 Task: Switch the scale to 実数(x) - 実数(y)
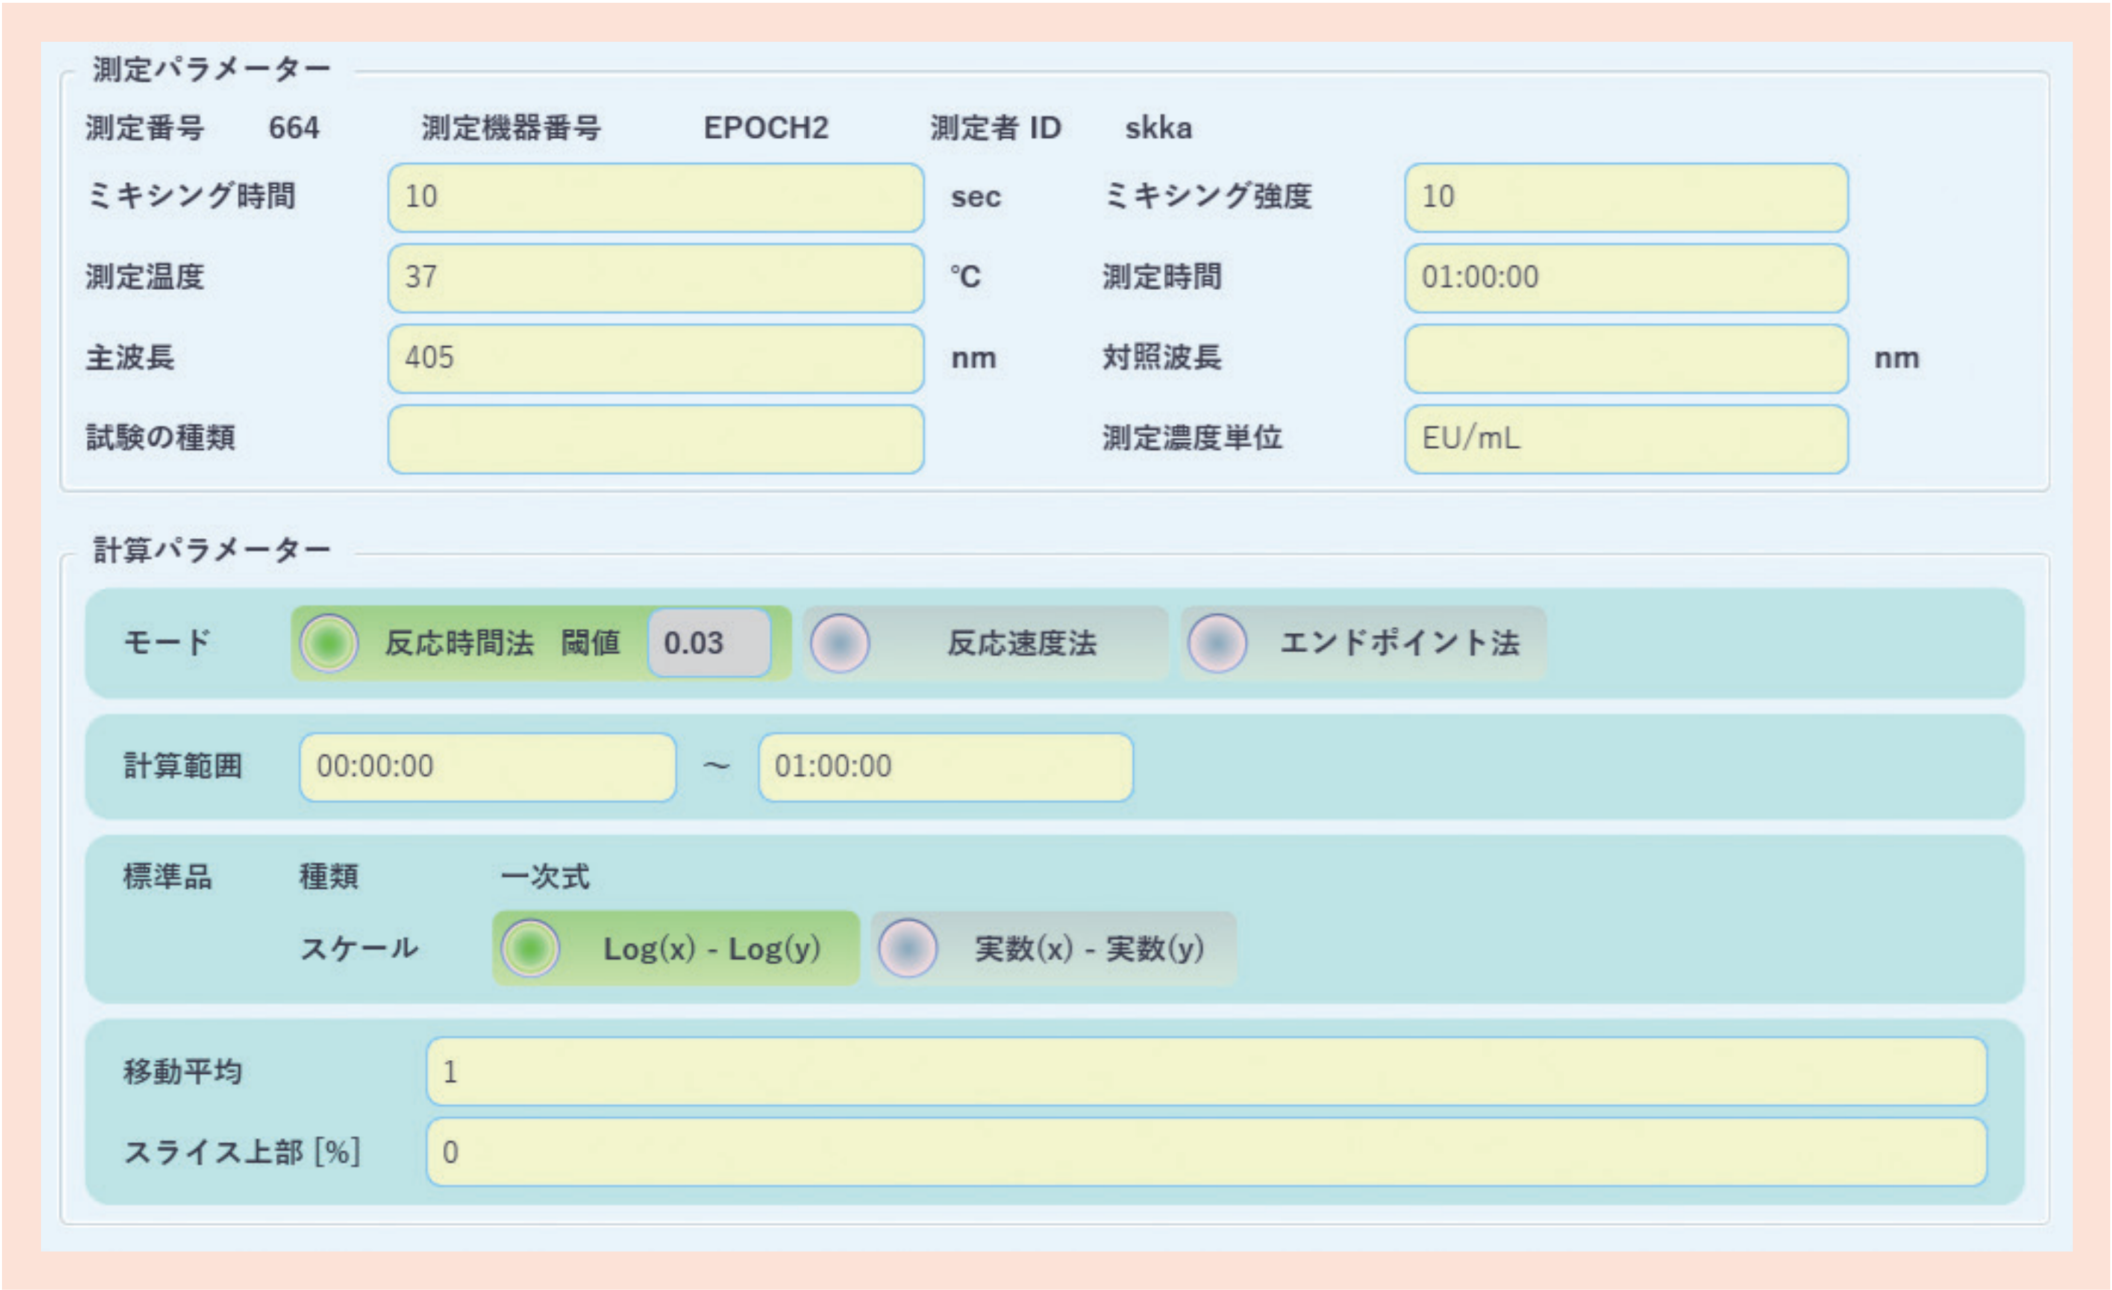[x=908, y=948]
